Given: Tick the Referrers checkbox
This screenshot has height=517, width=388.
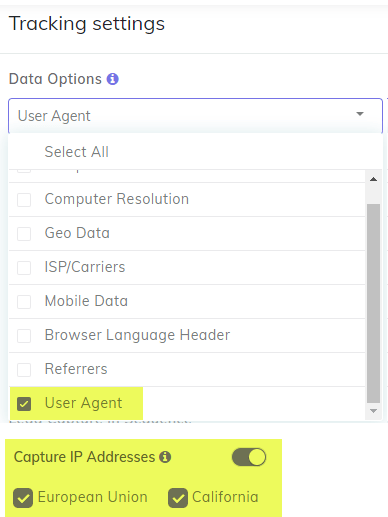Looking at the screenshot, I should [24, 370].
